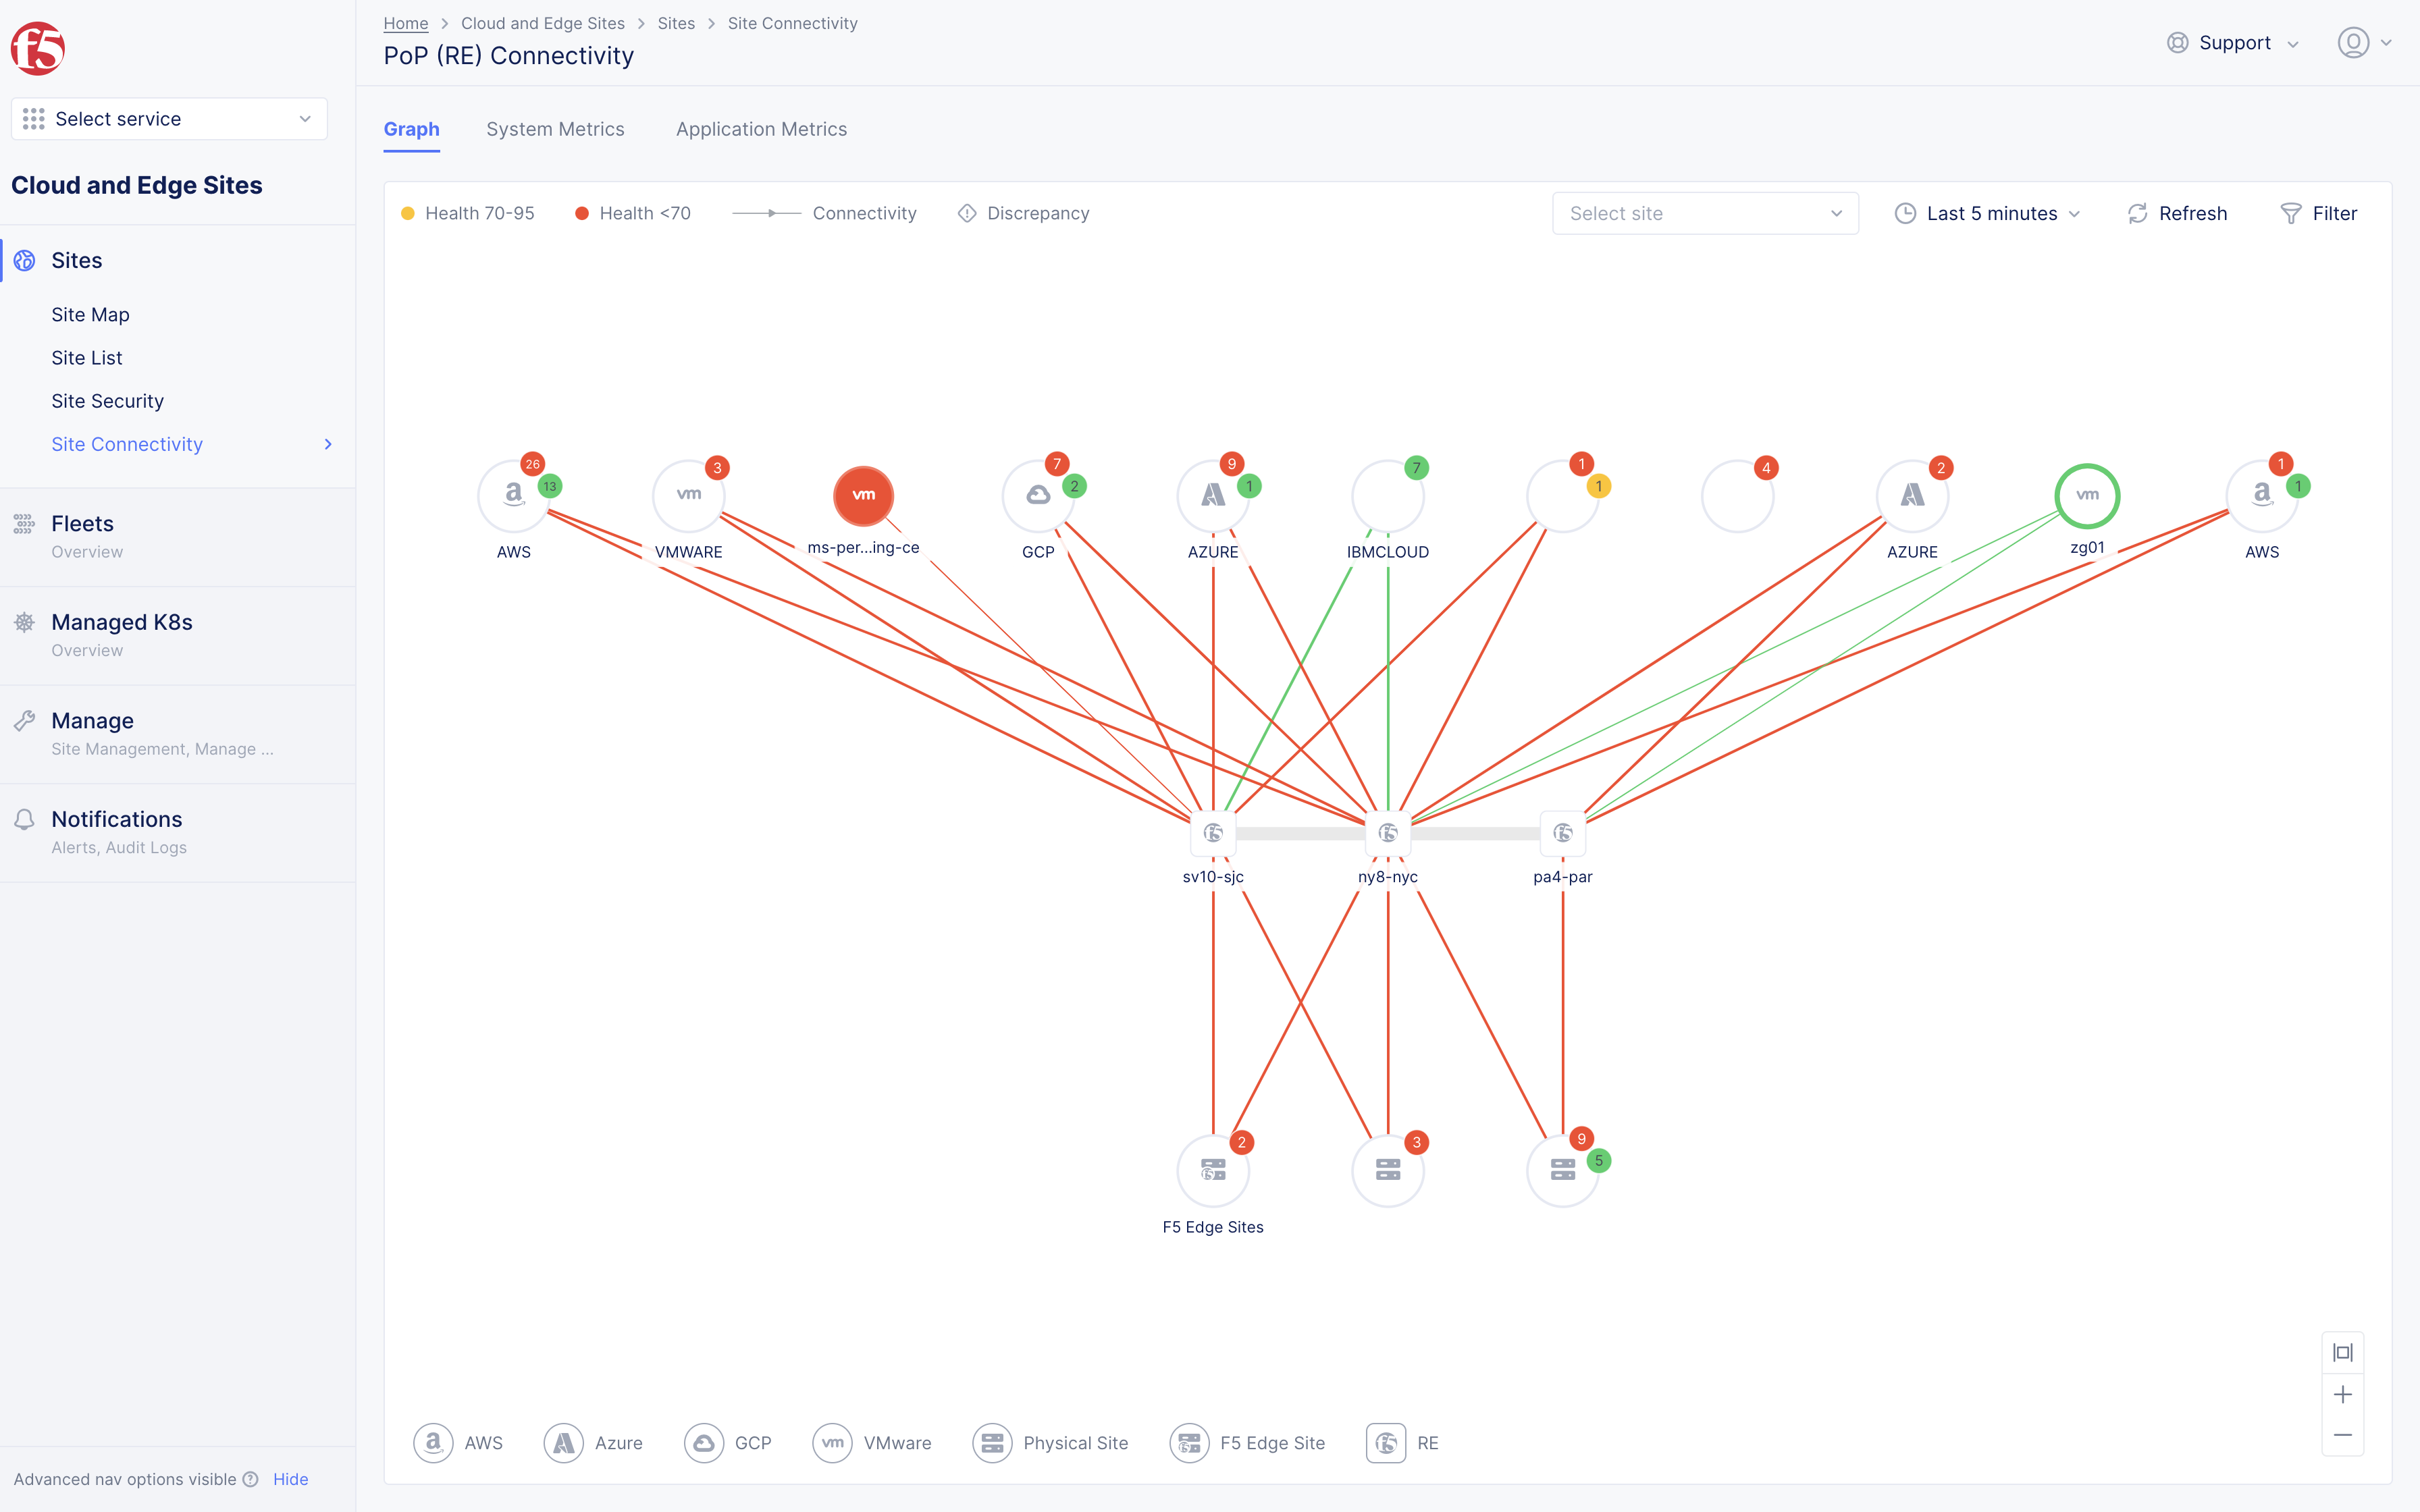2420x1512 pixels.
Task: Hide the advanced nav options link
Action: pyautogui.click(x=290, y=1479)
